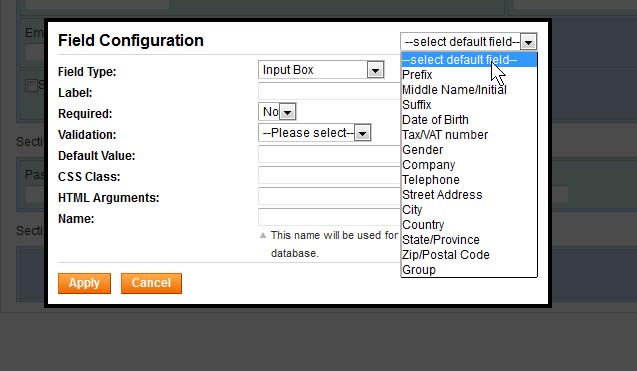Click the Validation label
The height and width of the screenshot is (371, 637).
coord(87,135)
